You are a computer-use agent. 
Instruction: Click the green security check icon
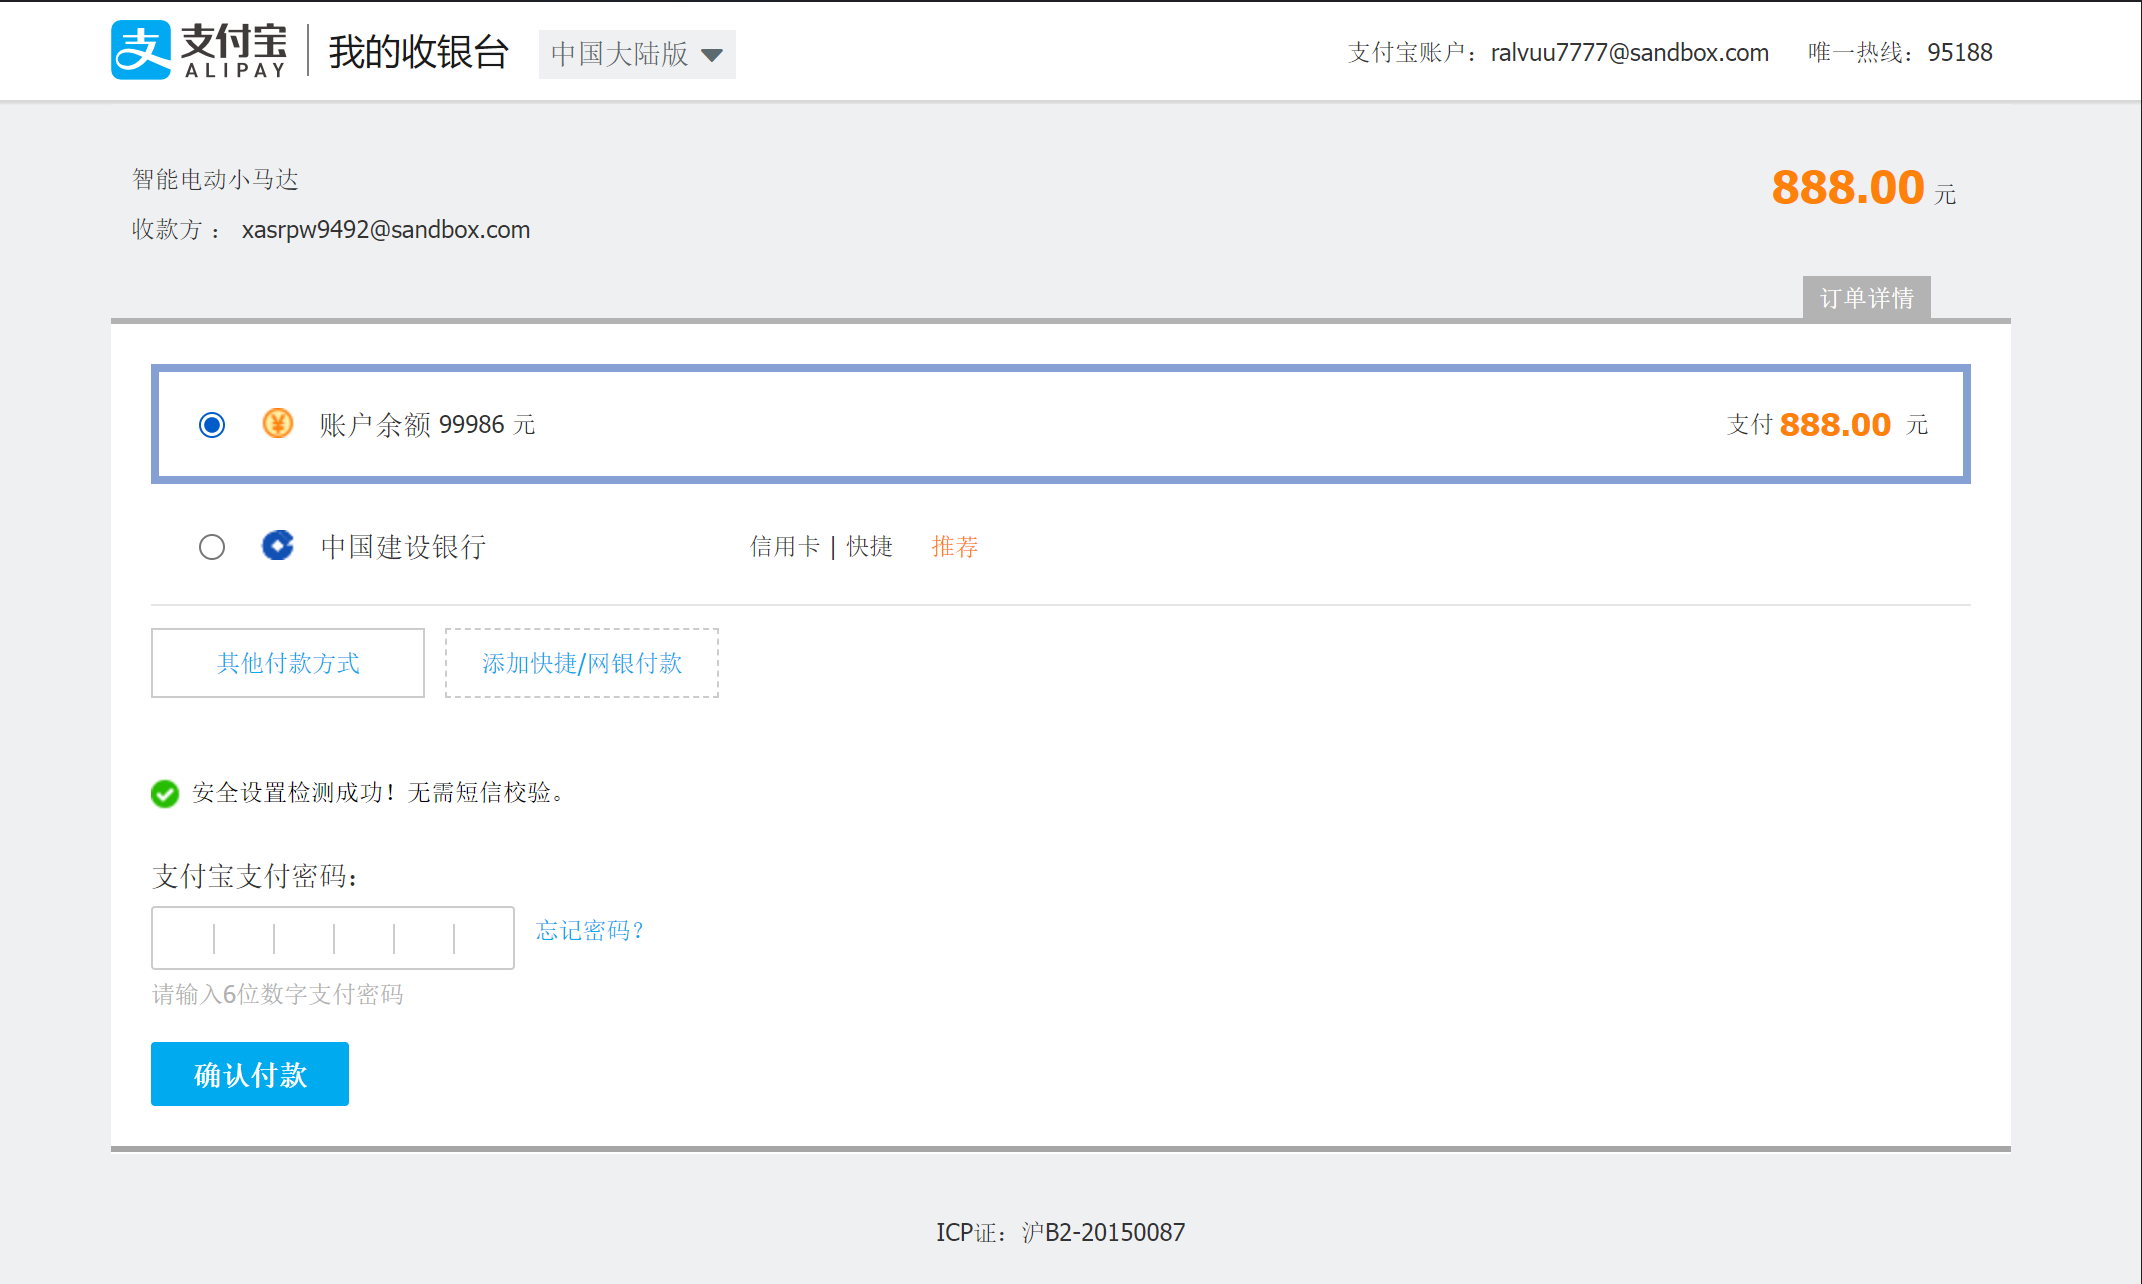click(x=165, y=793)
